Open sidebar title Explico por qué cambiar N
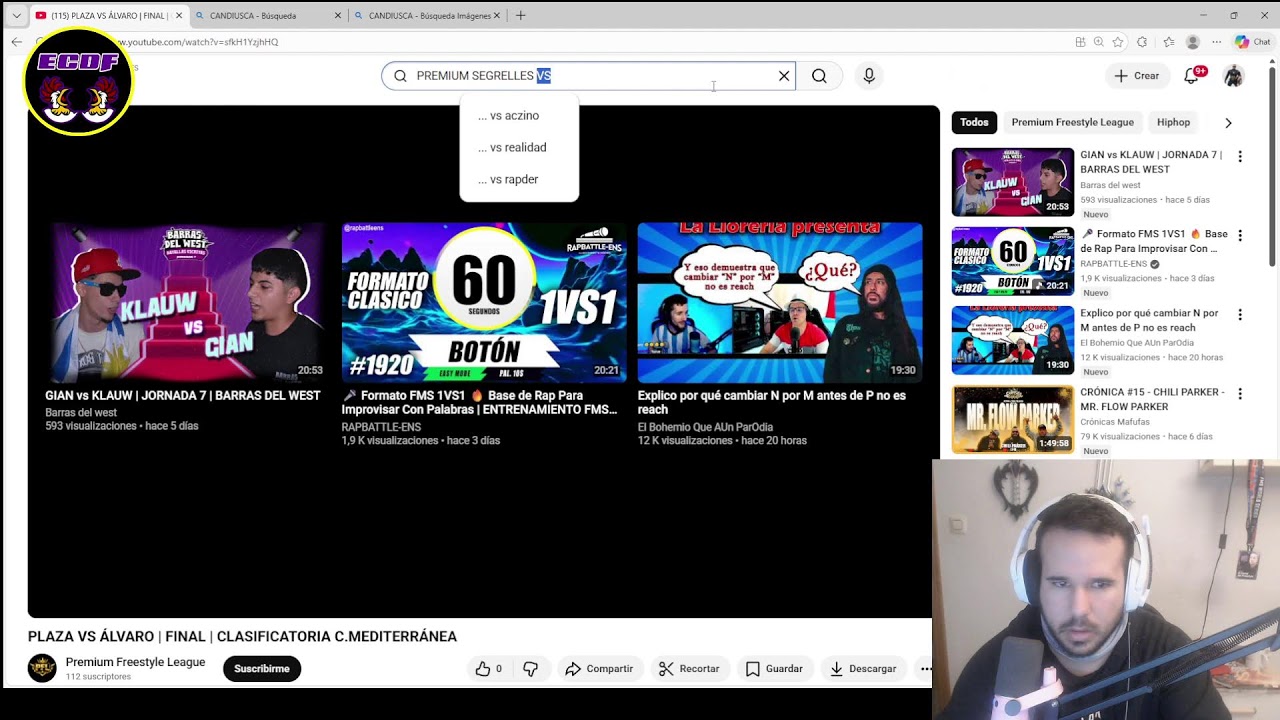The image size is (1280, 720). coord(1149,320)
